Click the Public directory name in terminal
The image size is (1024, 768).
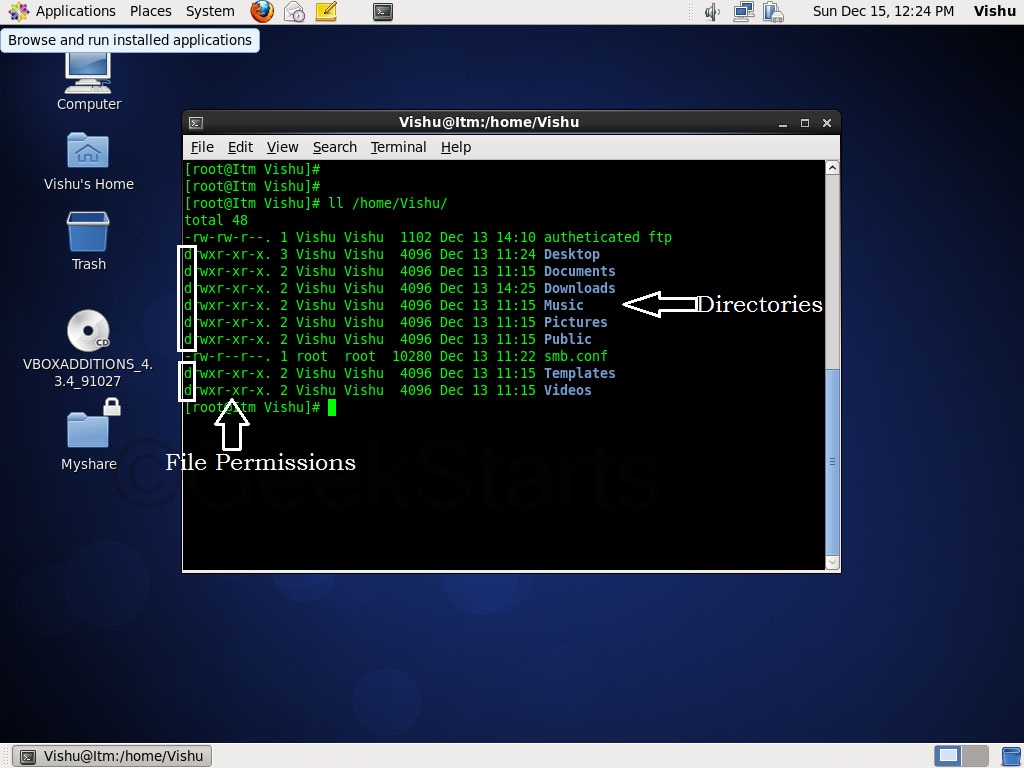pyautogui.click(x=568, y=340)
